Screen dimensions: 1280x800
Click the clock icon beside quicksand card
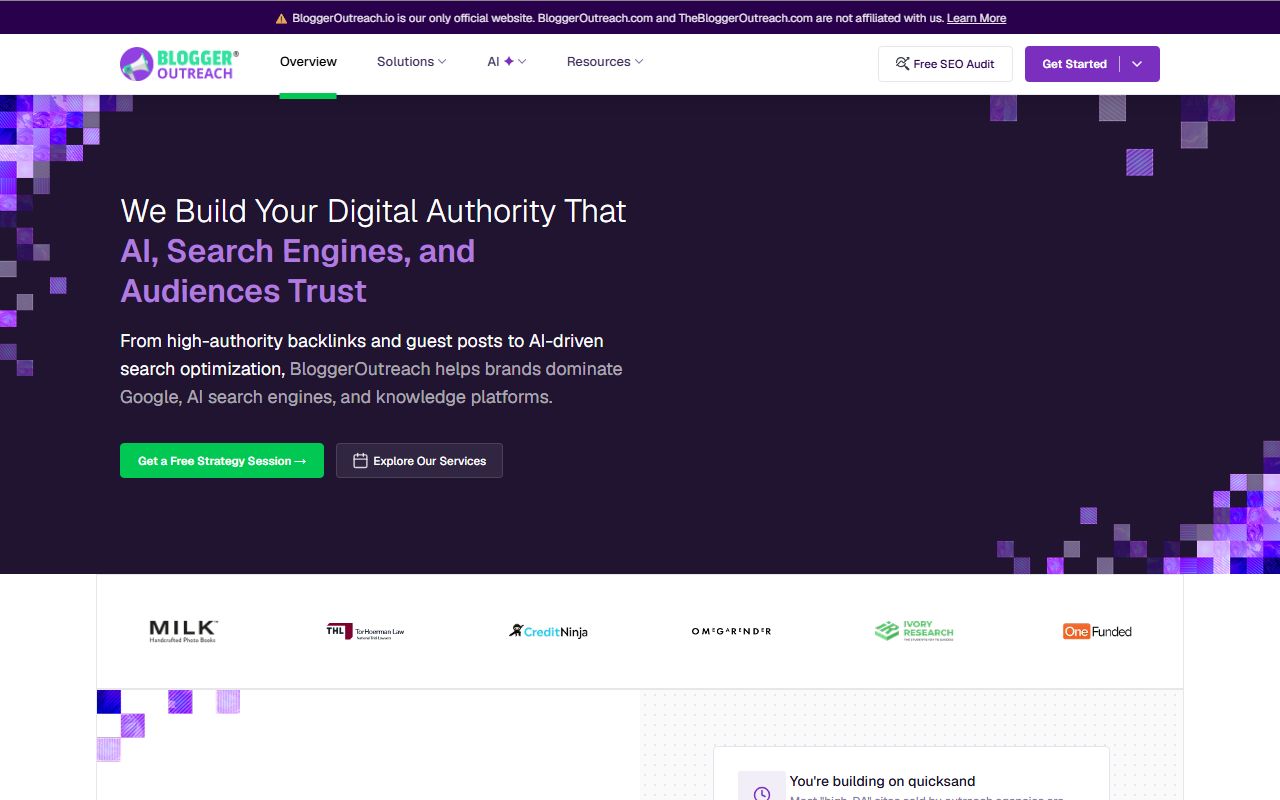[x=762, y=793]
